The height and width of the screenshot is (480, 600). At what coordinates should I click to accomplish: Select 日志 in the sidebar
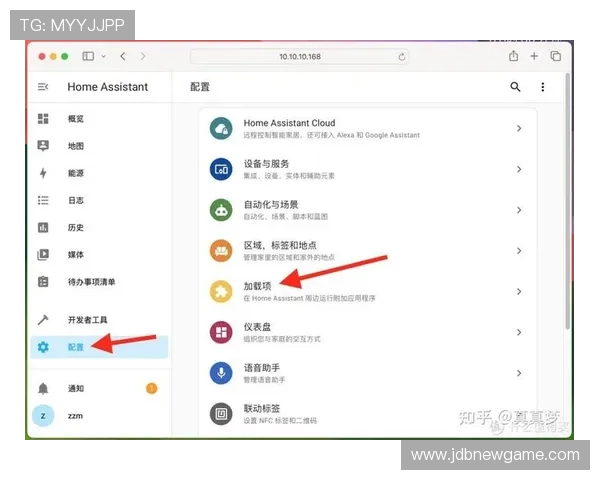[x=99, y=200]
